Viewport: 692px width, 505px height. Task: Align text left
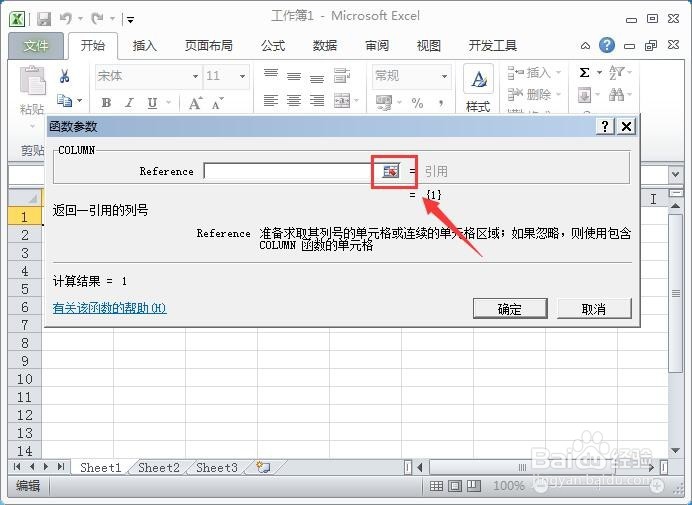tap(271, 100)
